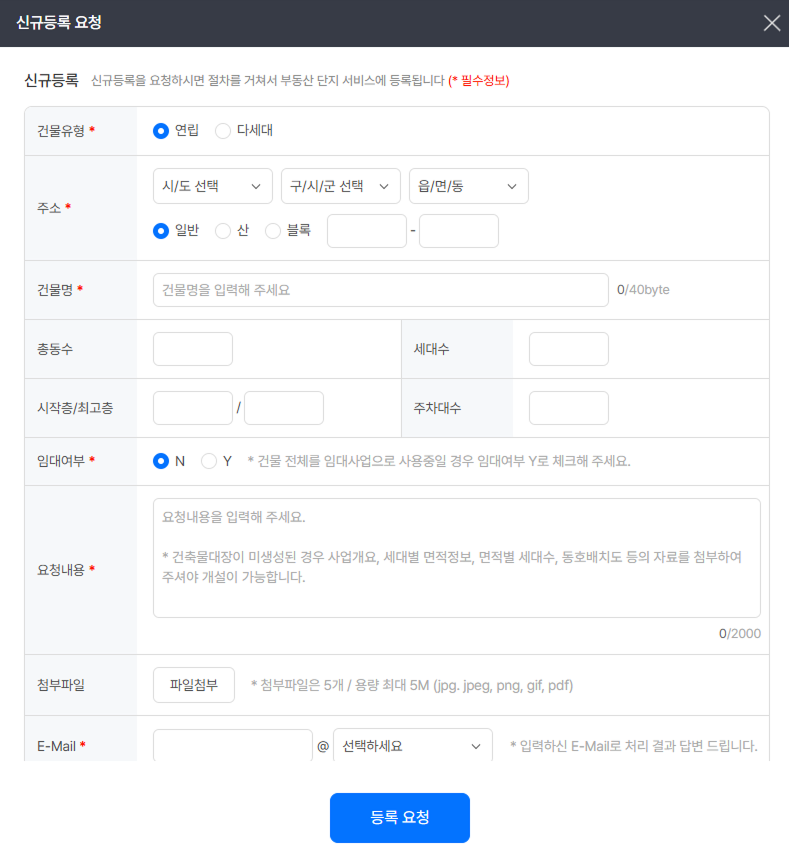Click the E-Mail ID input field
Viewport: 789px width, 867px height.
pyautogui.click(x=233, y=746)
